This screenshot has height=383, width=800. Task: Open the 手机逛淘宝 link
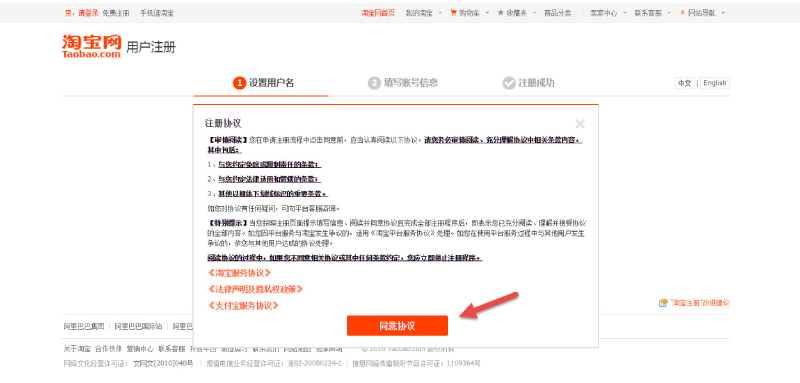tap(157, 13)
